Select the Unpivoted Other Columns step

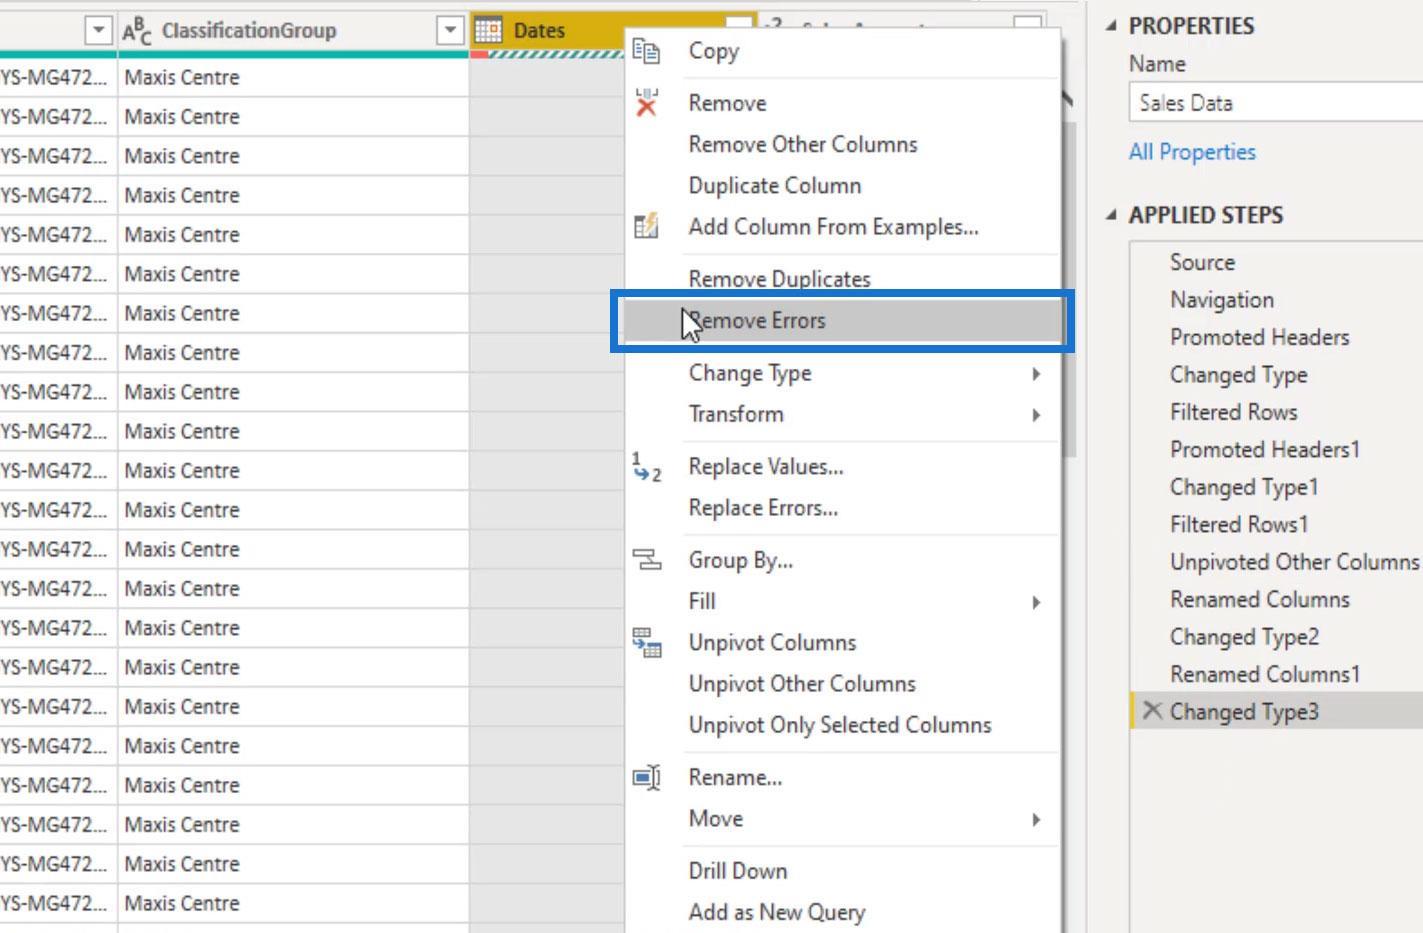coord(1294,562)
